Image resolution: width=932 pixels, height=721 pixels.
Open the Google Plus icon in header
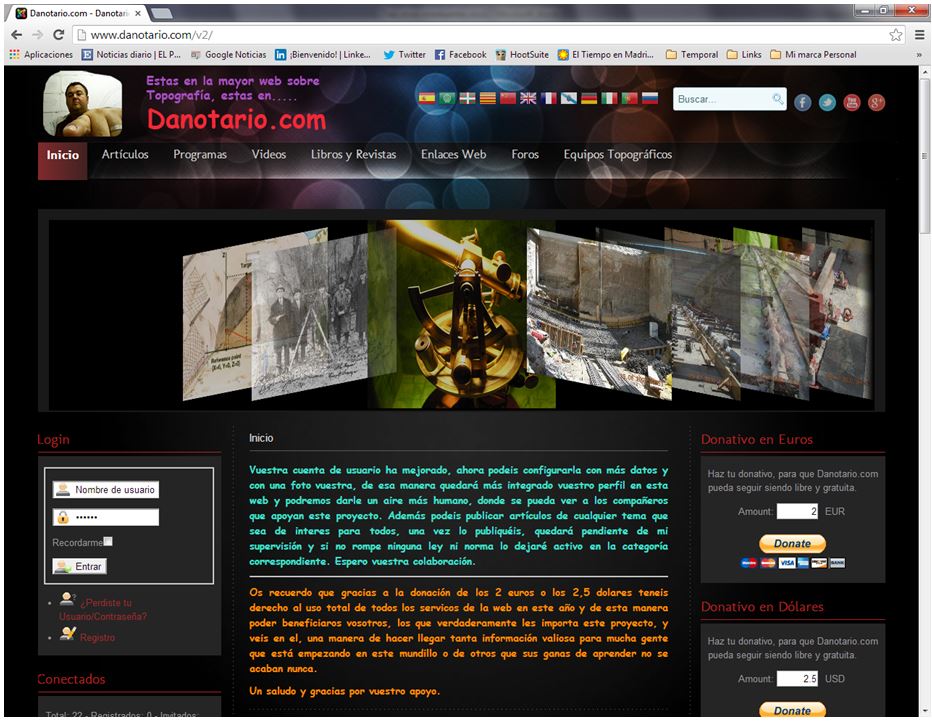click(876, 102)
